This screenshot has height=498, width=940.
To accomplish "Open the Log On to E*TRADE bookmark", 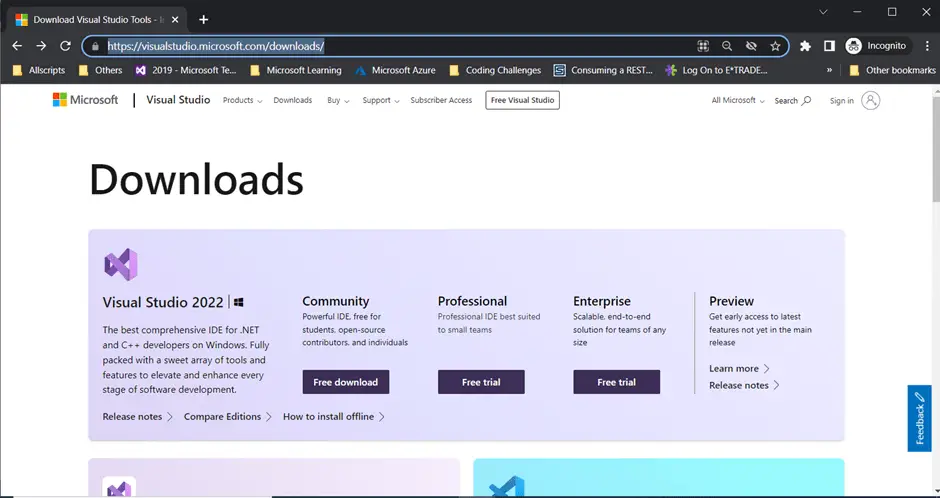I will click(x=716, y=70).
